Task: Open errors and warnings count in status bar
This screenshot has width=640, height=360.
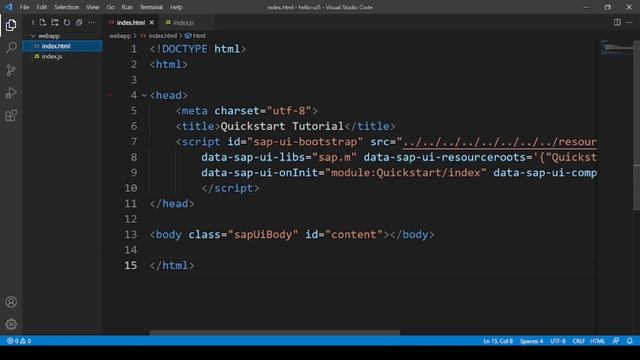Action: click(19, 341)
